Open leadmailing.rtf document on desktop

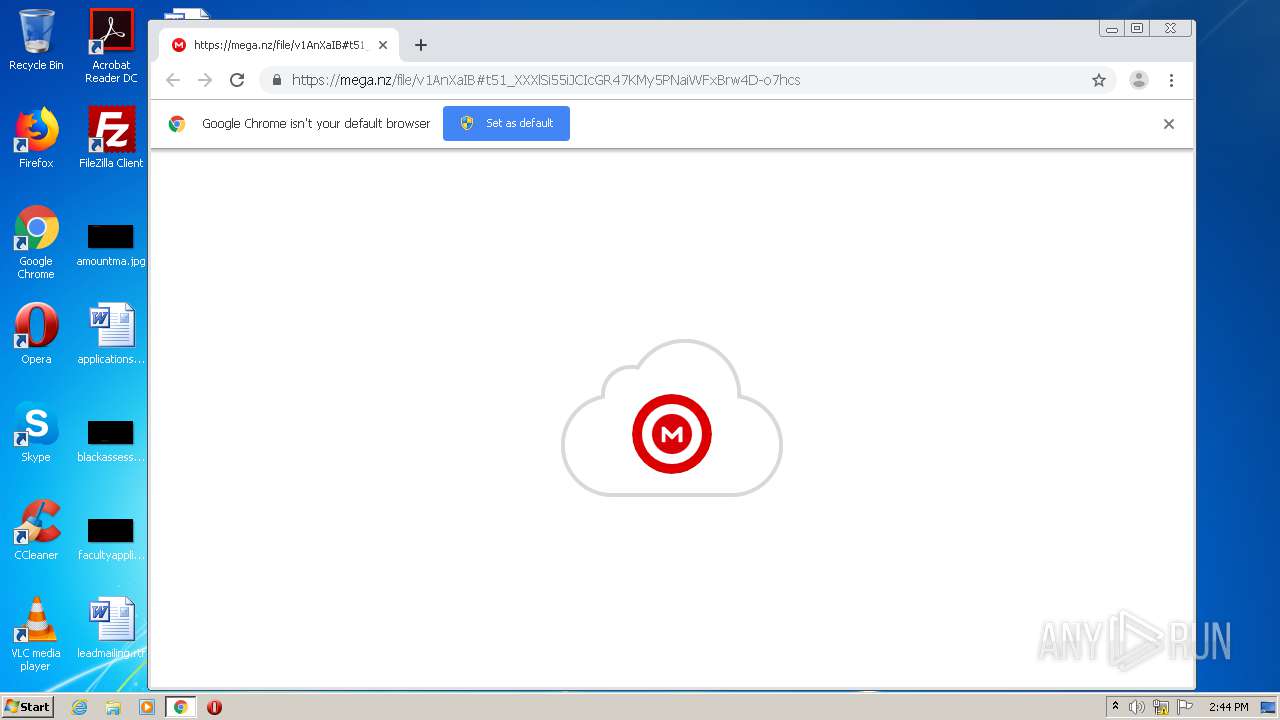click(x=111, y=628)
